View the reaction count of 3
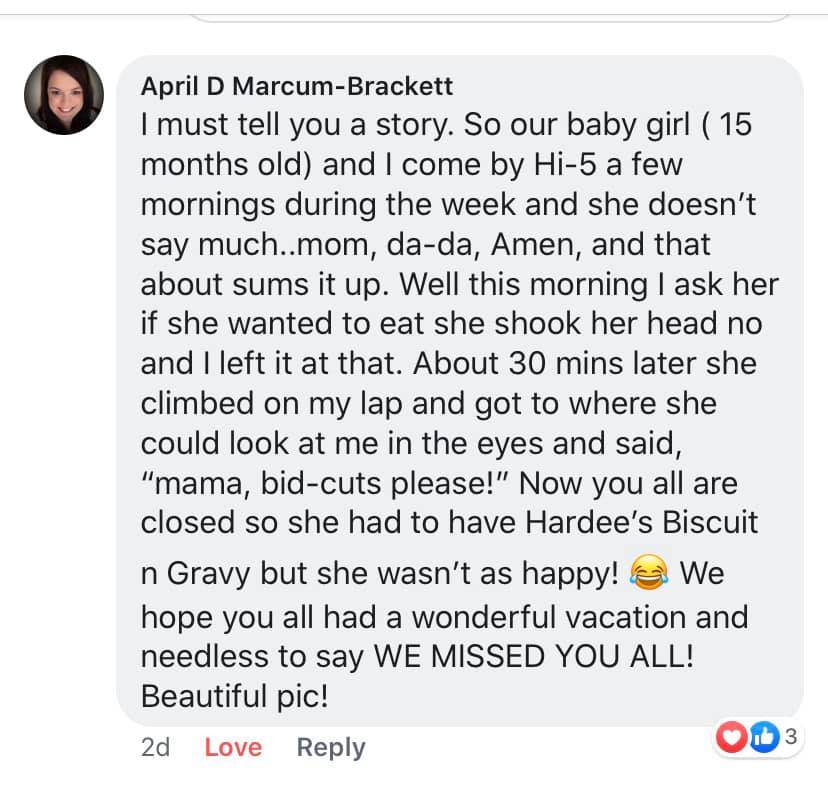The image size is (828, 793). pyautogui.click(x=790, y=738)
